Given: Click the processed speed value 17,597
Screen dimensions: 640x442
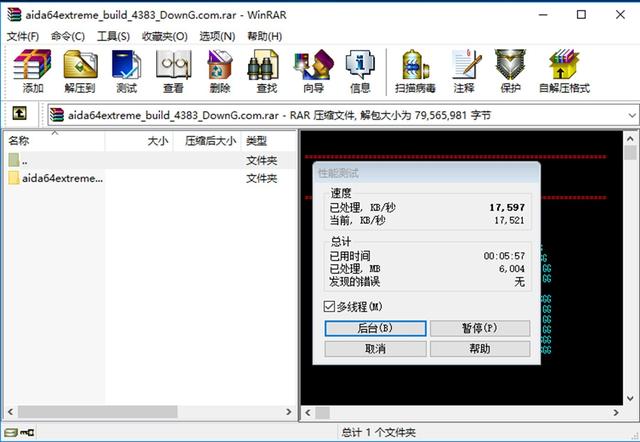Looking at the screenshot, I should [x=507, y=207].
